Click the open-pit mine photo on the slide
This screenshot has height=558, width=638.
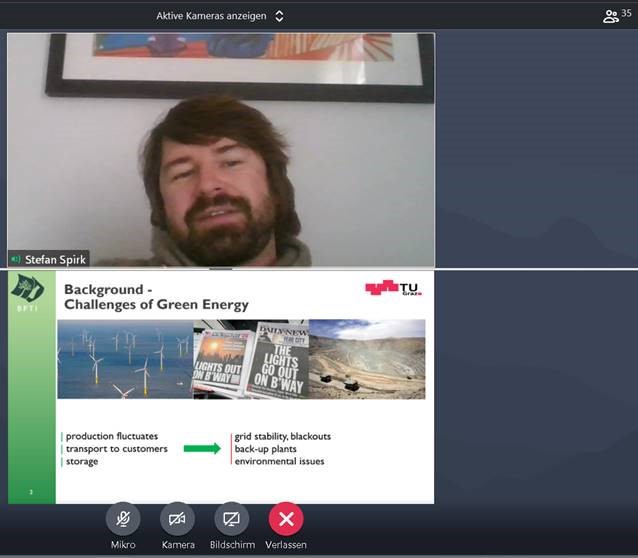[367, 359]
